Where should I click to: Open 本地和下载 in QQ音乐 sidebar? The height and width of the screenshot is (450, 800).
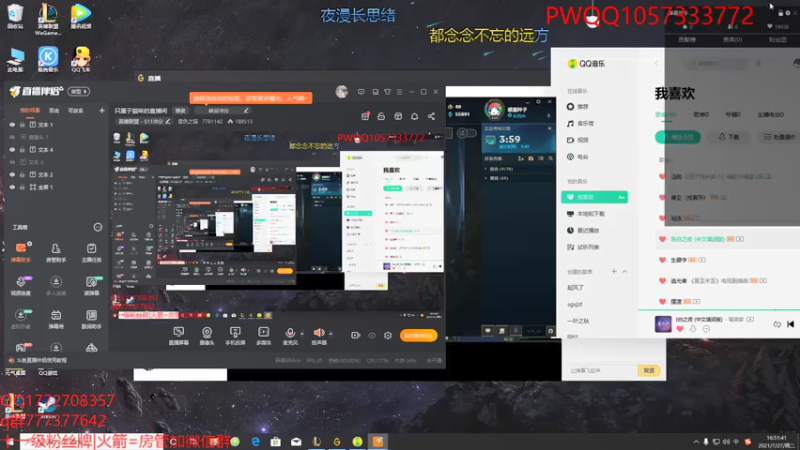coord(586,214)
